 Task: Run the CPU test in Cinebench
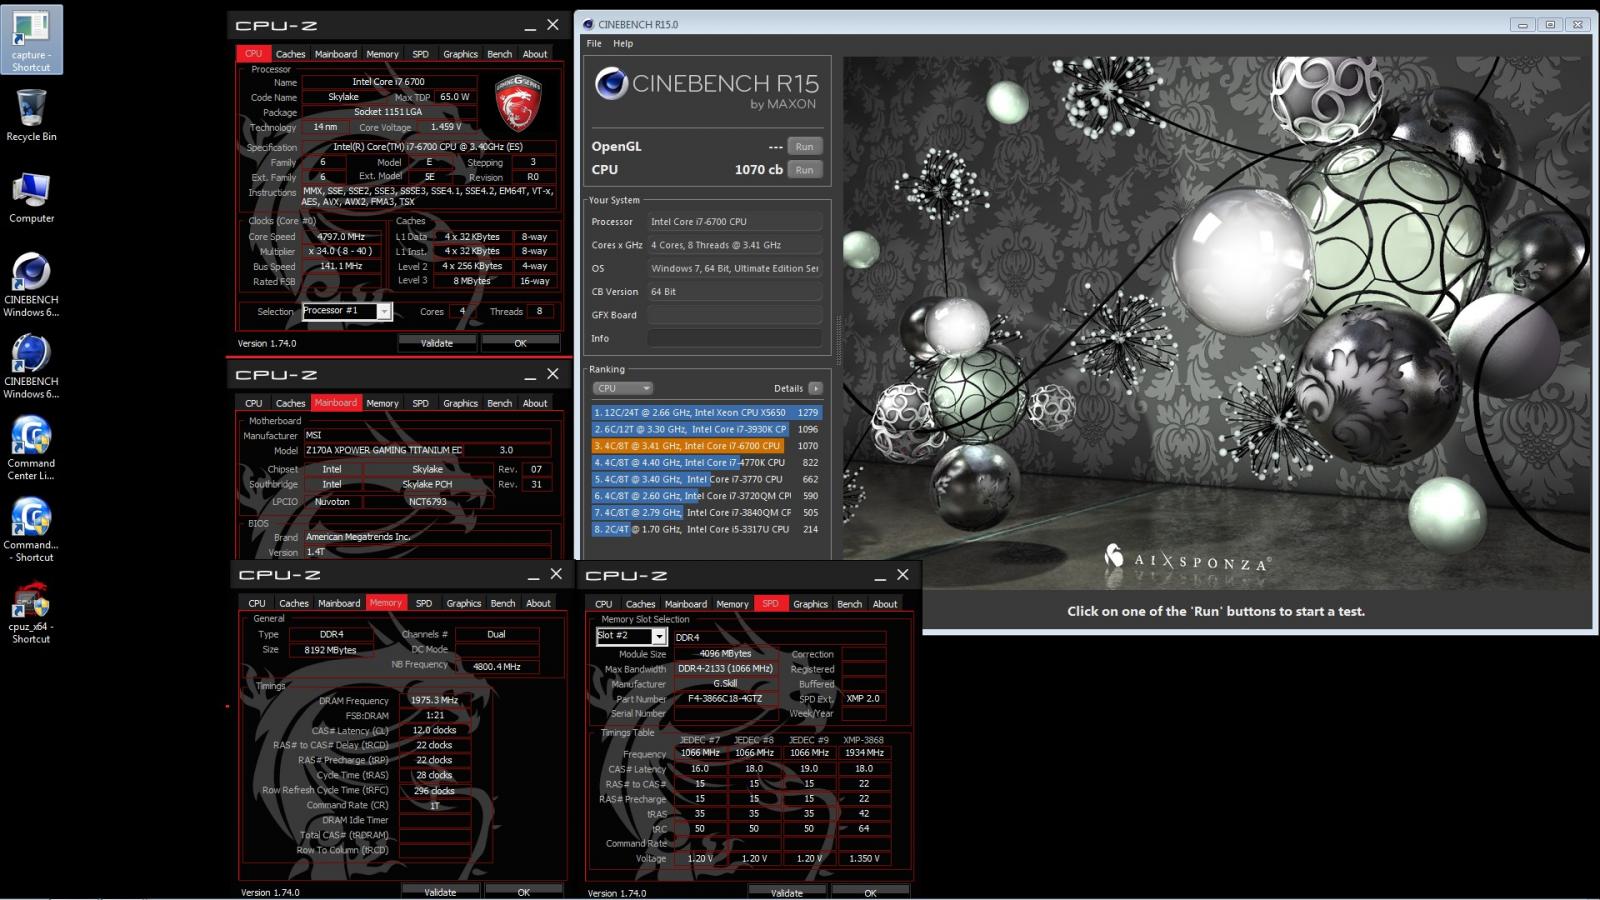804,169
